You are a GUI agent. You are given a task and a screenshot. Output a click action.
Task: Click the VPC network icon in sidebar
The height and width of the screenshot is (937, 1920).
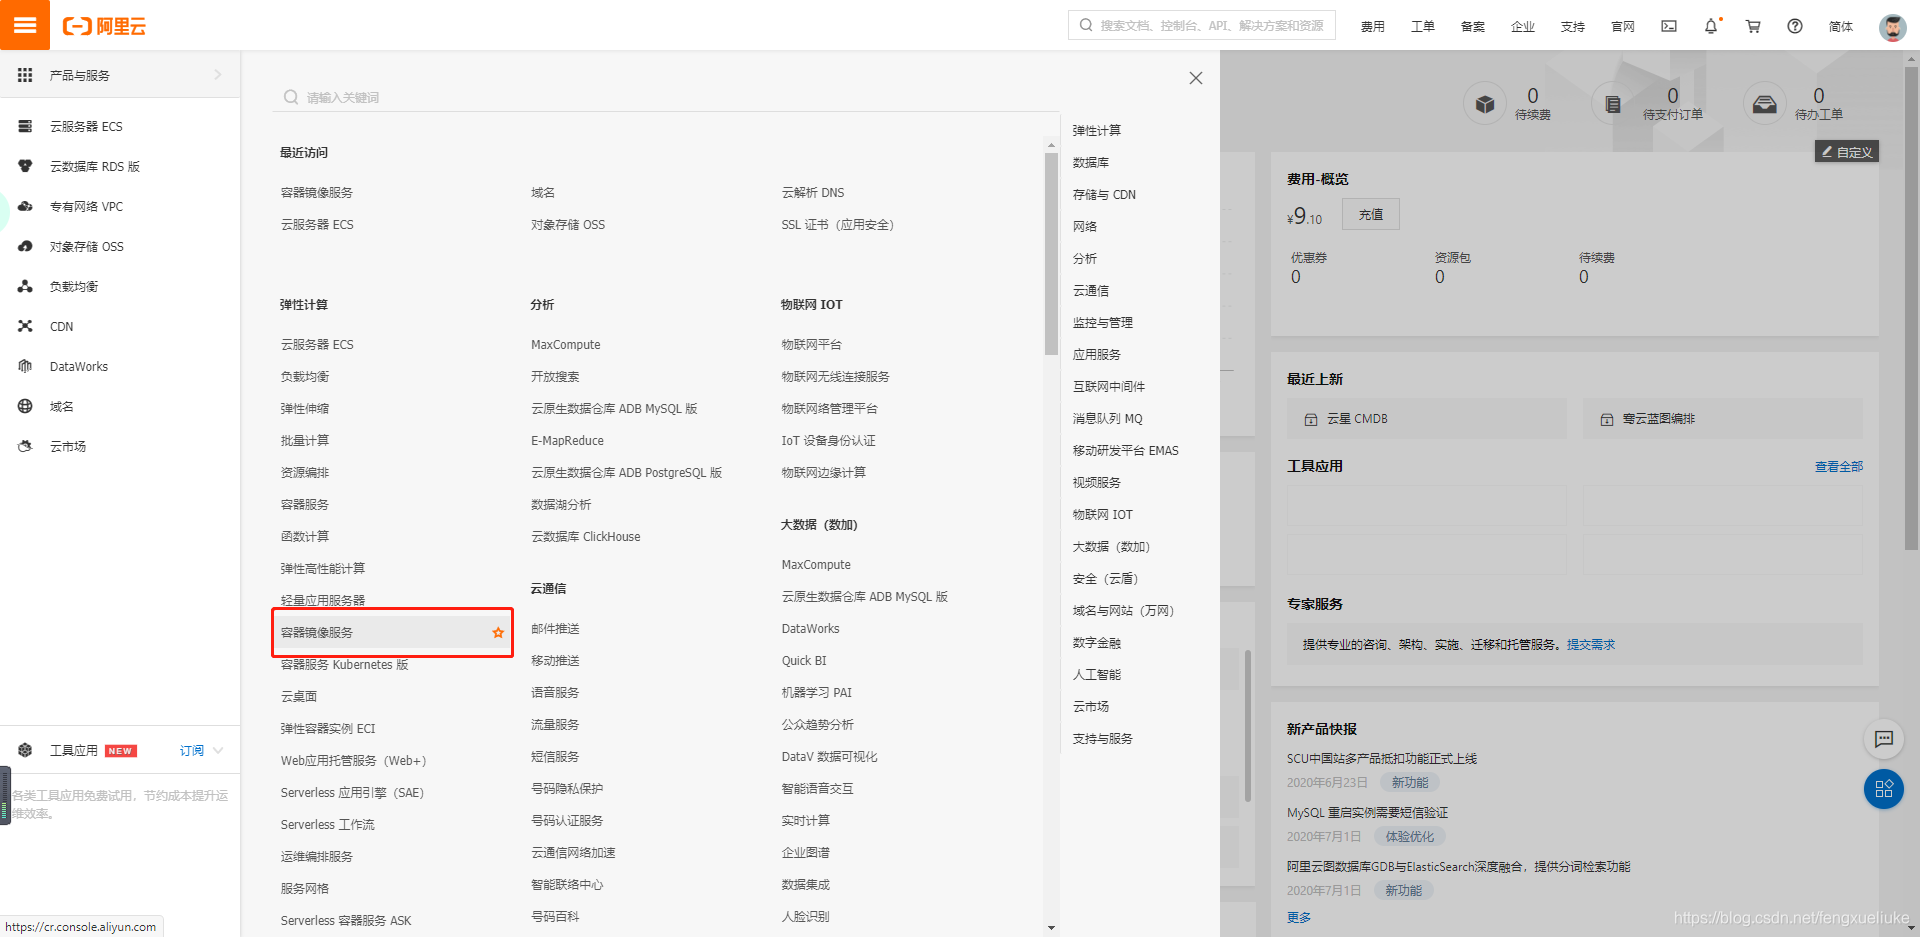click(x=25, y=206)
